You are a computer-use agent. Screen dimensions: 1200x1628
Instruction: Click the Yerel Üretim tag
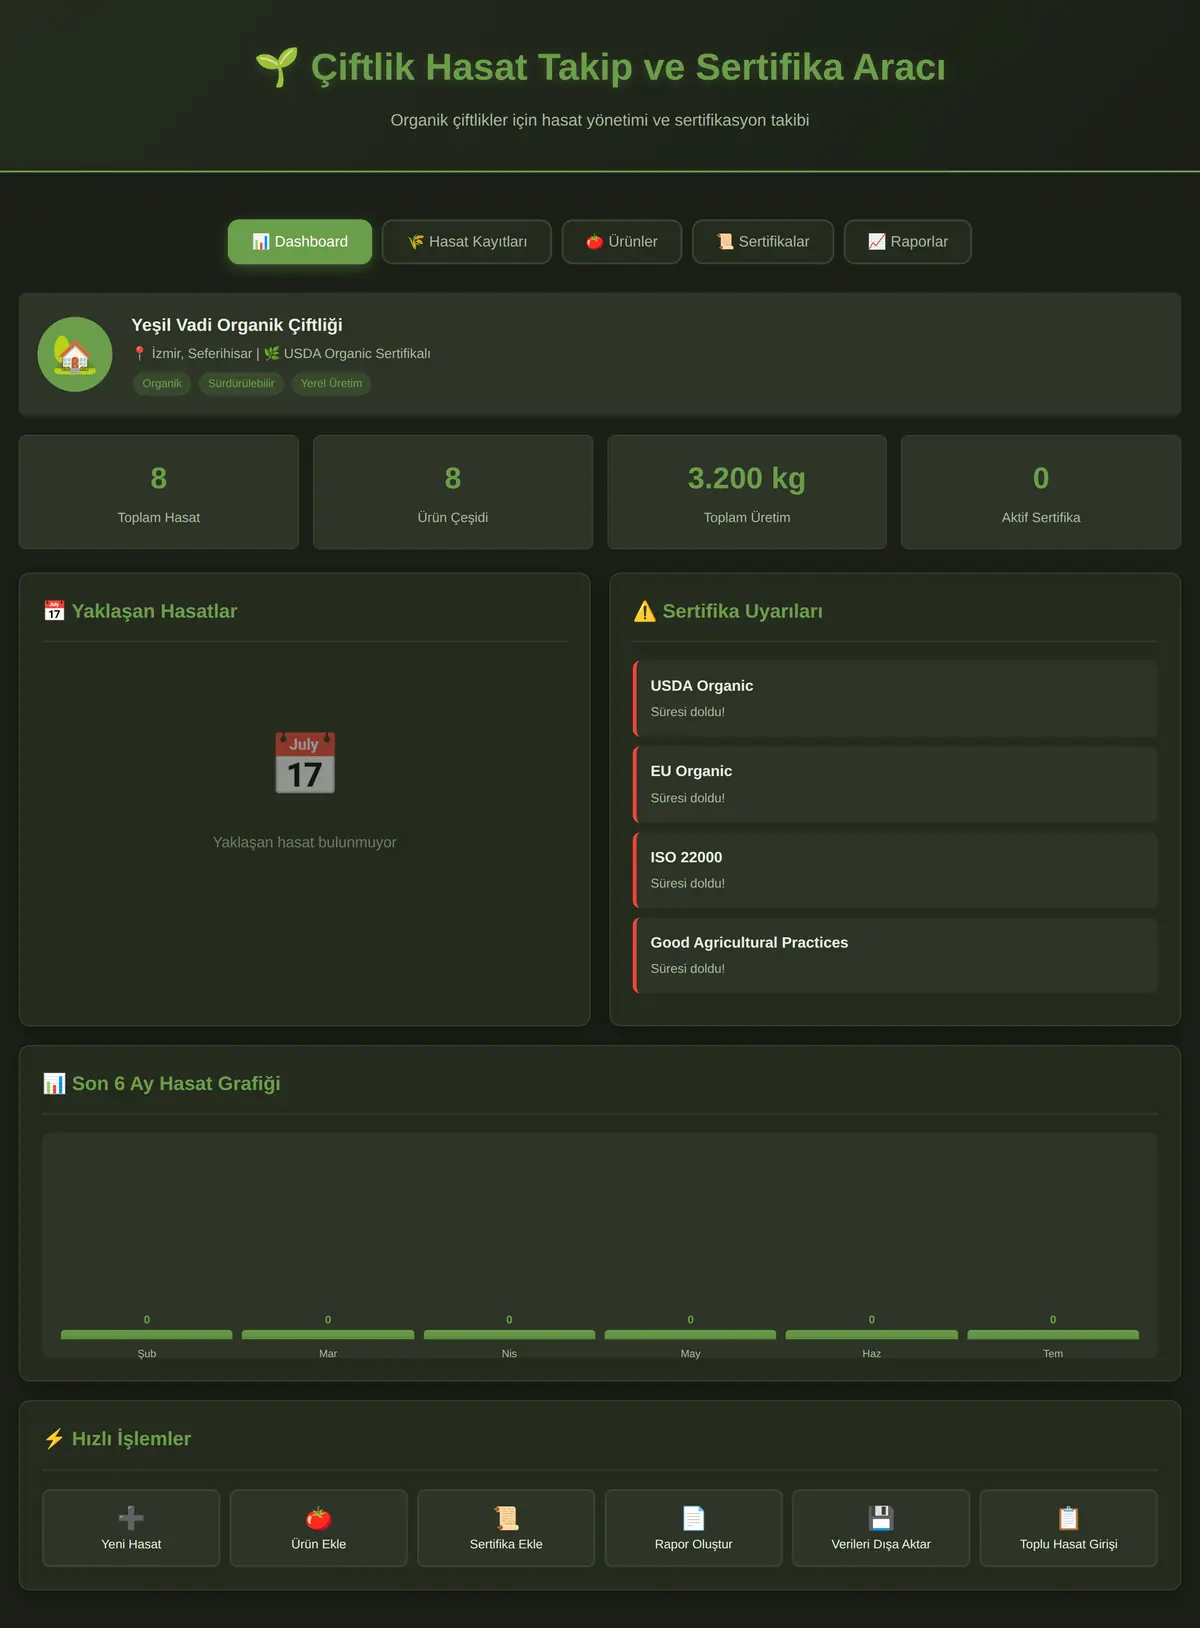(331, 384)
